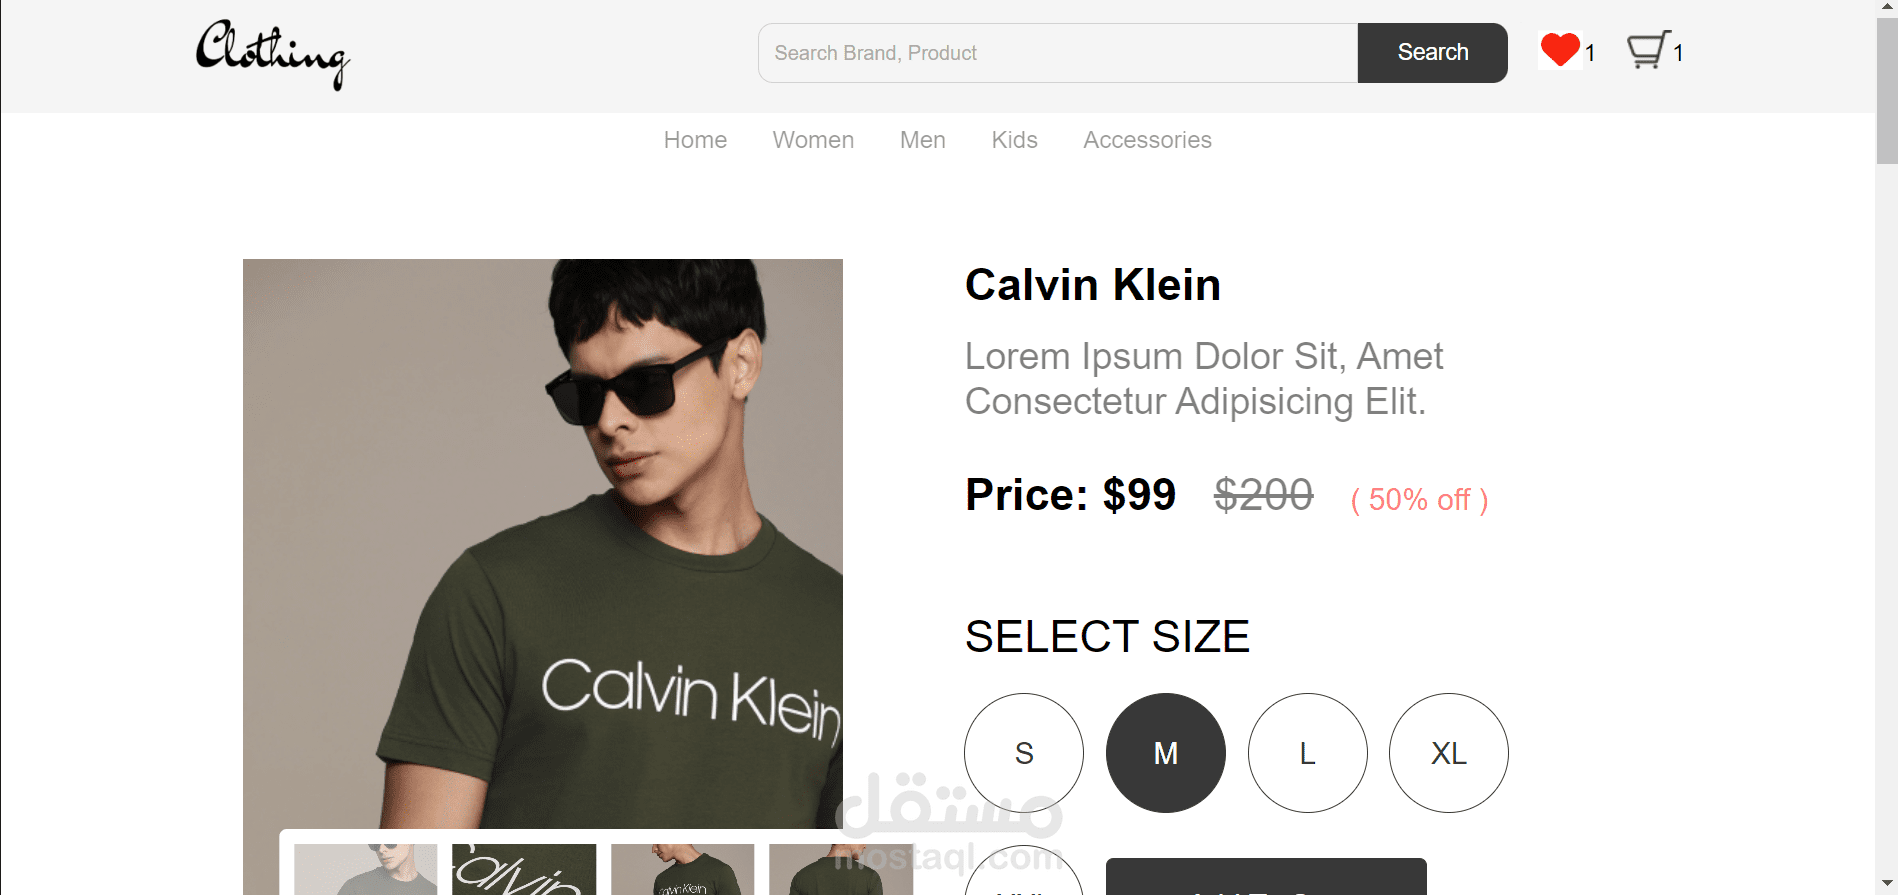
Task: Navigate to the Kids section
Action: 1014,140
